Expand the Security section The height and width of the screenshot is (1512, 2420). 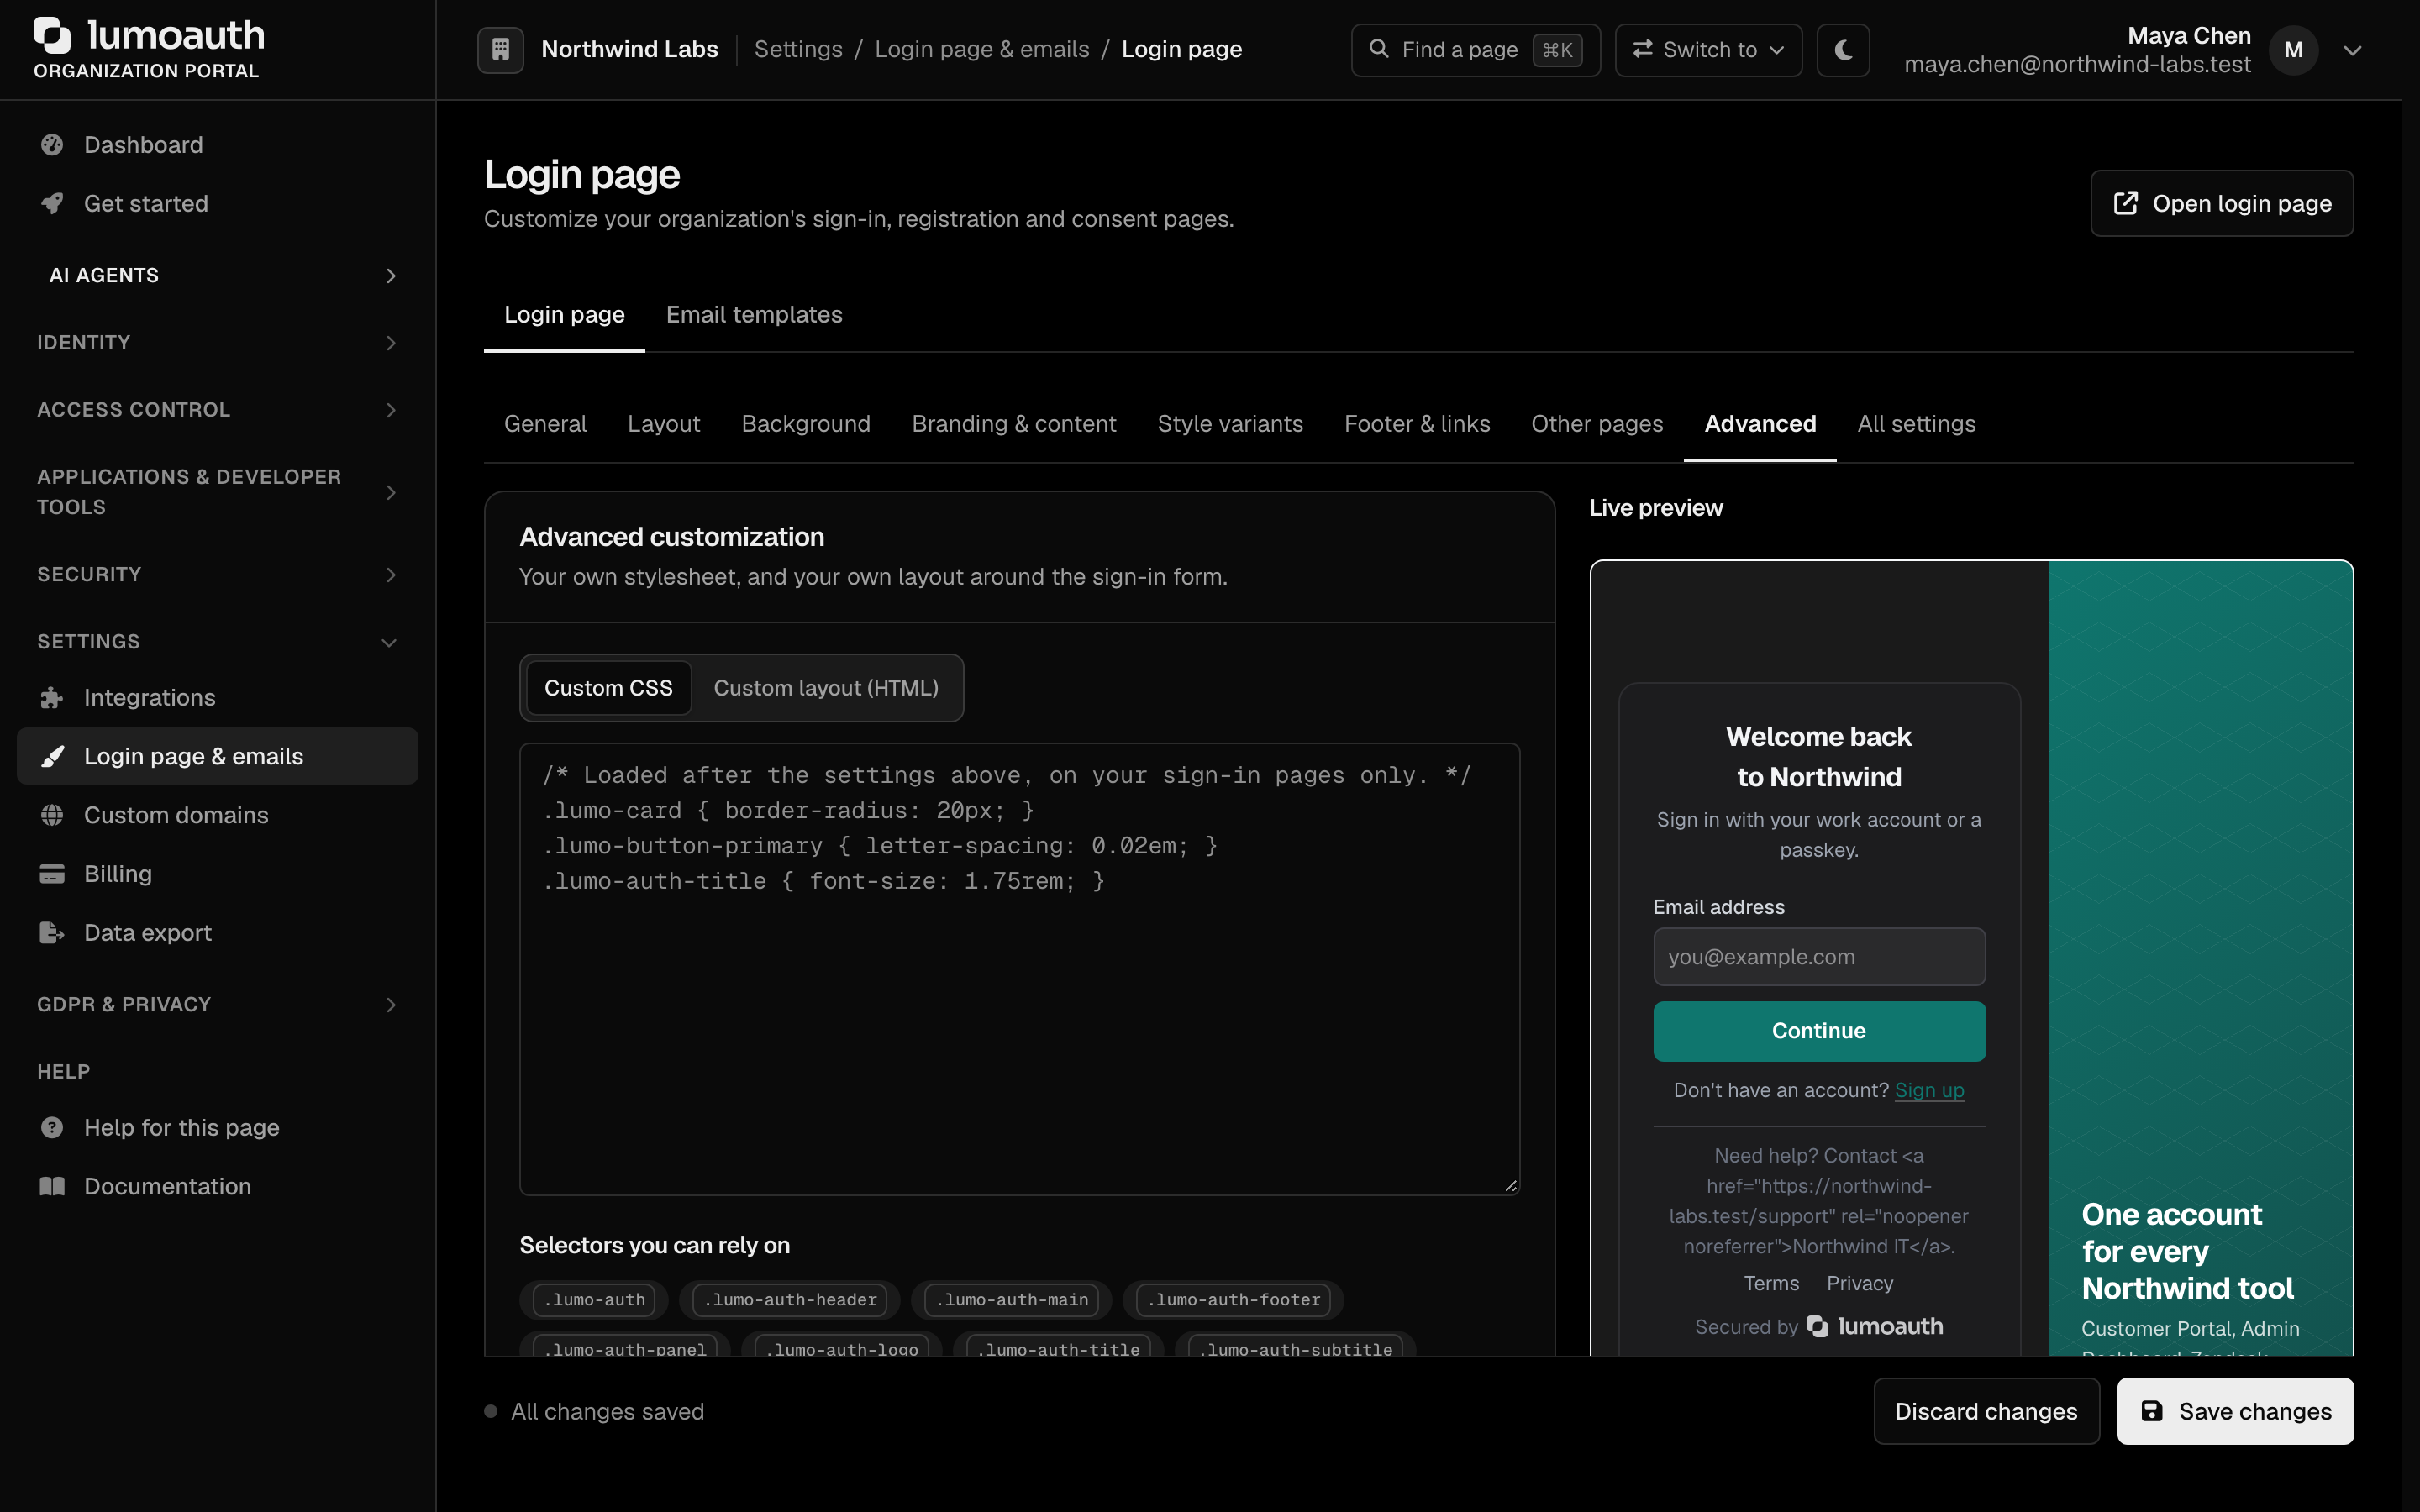[x=218, y=575]
